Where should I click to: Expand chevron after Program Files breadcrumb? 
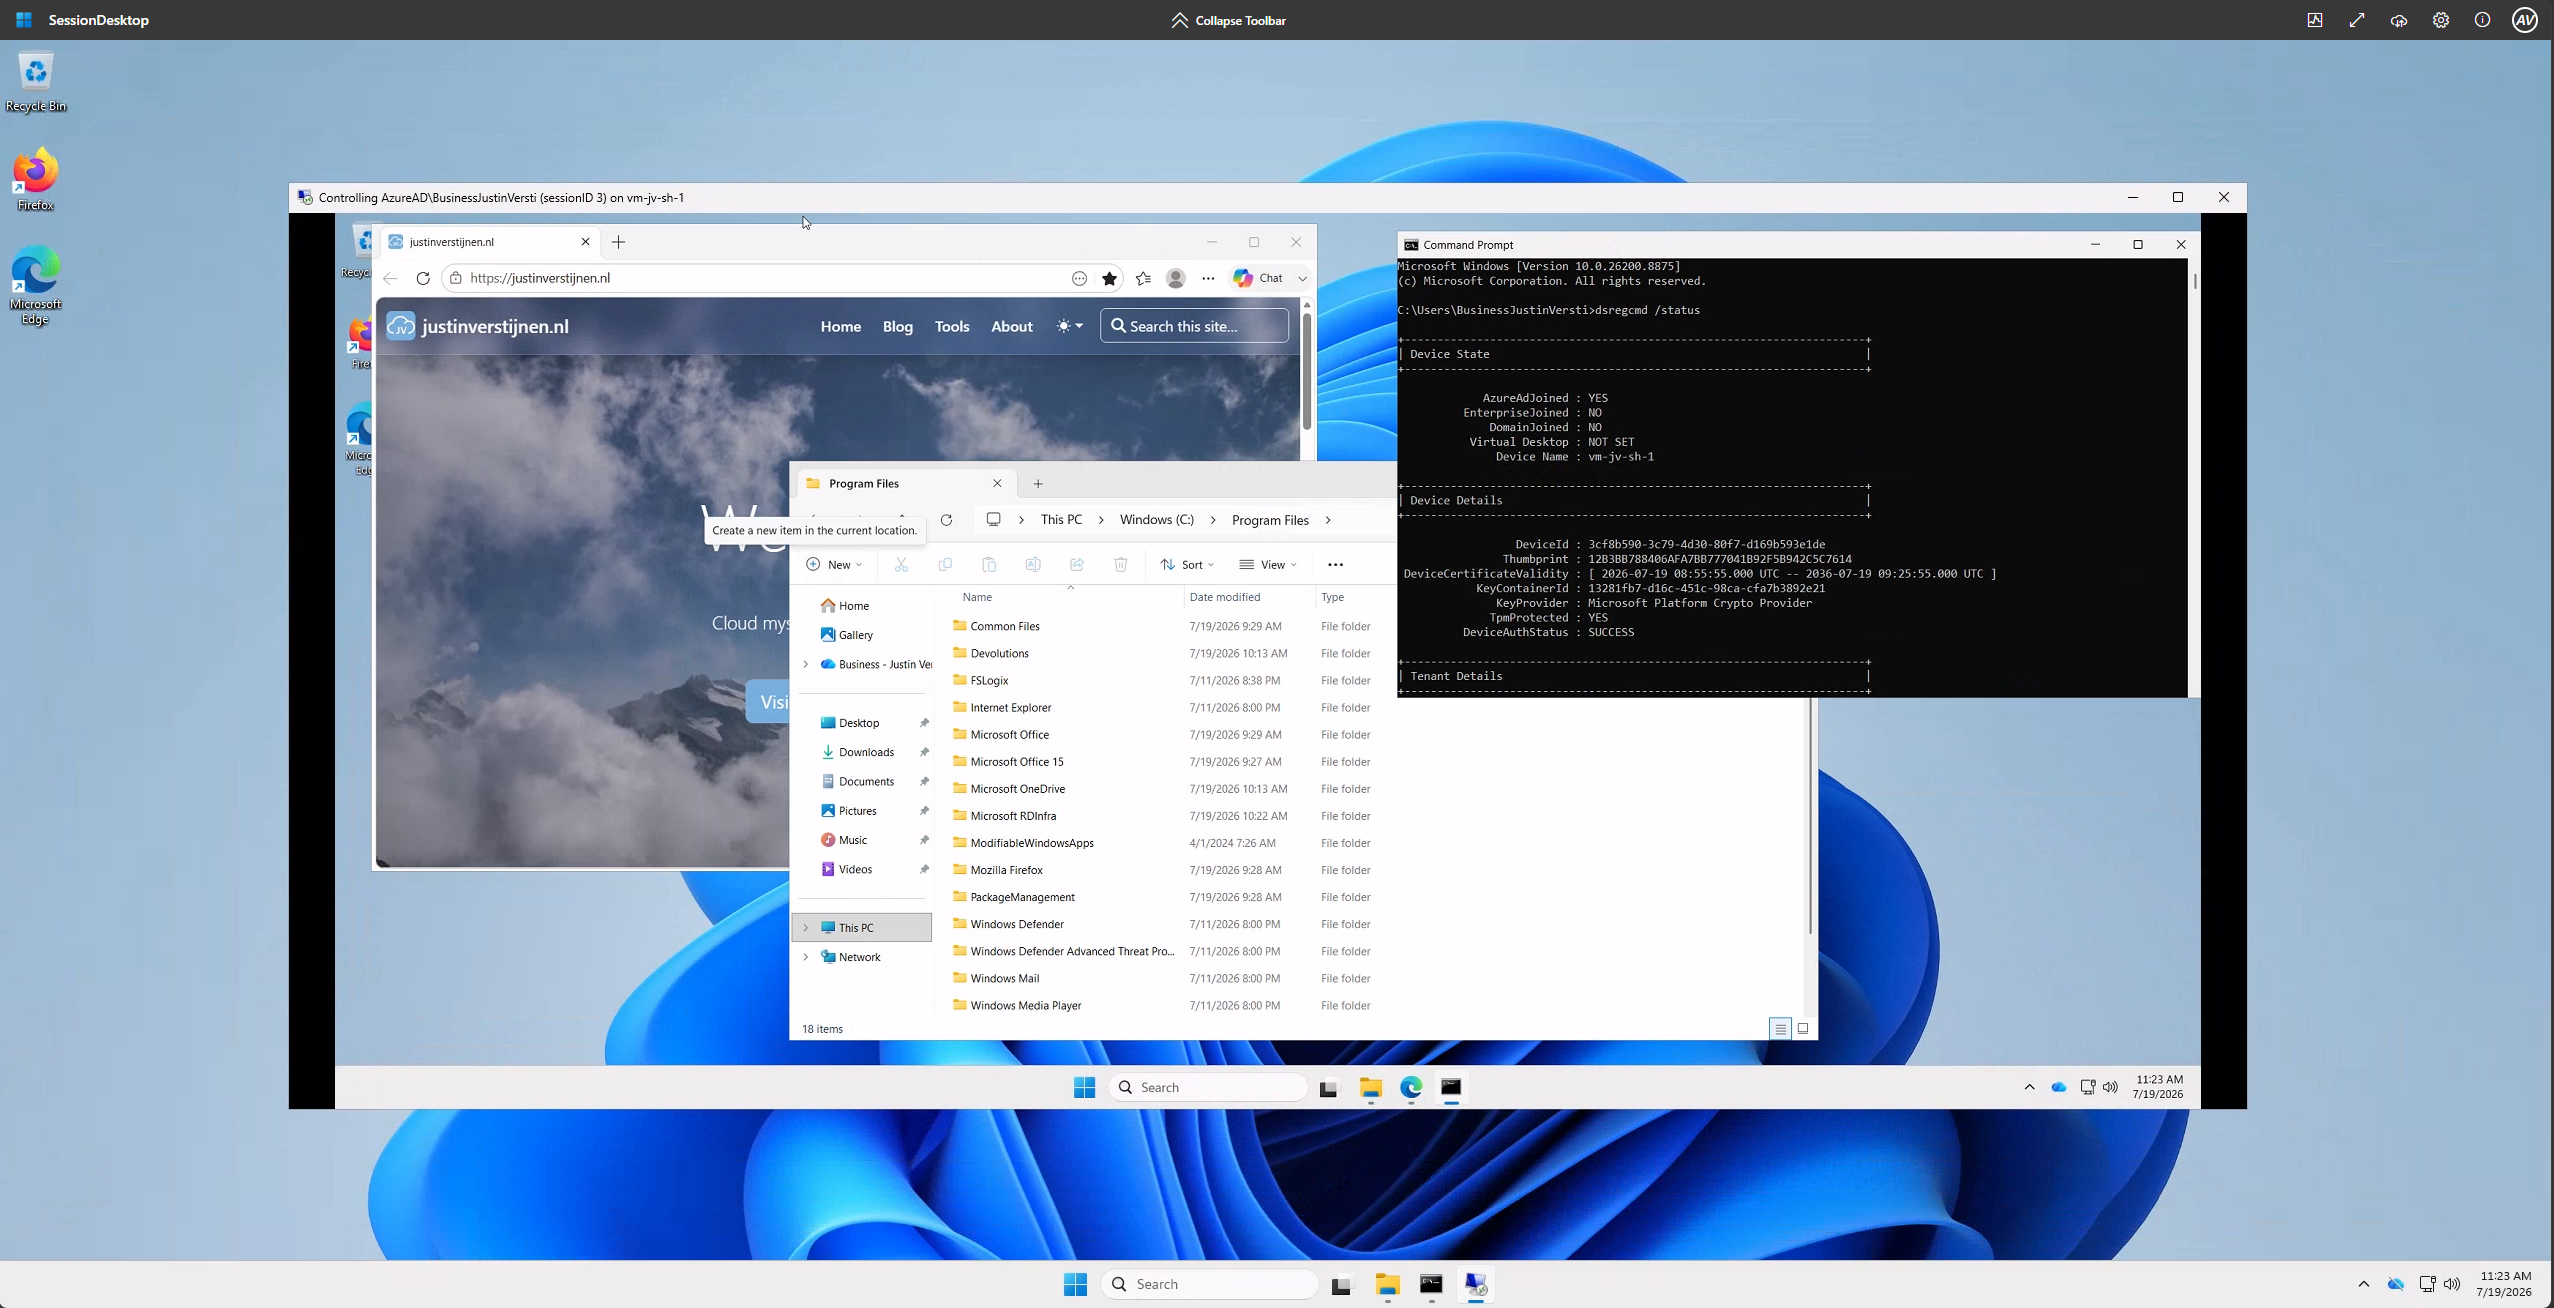pyautogui.click(x=1328, y=520)
